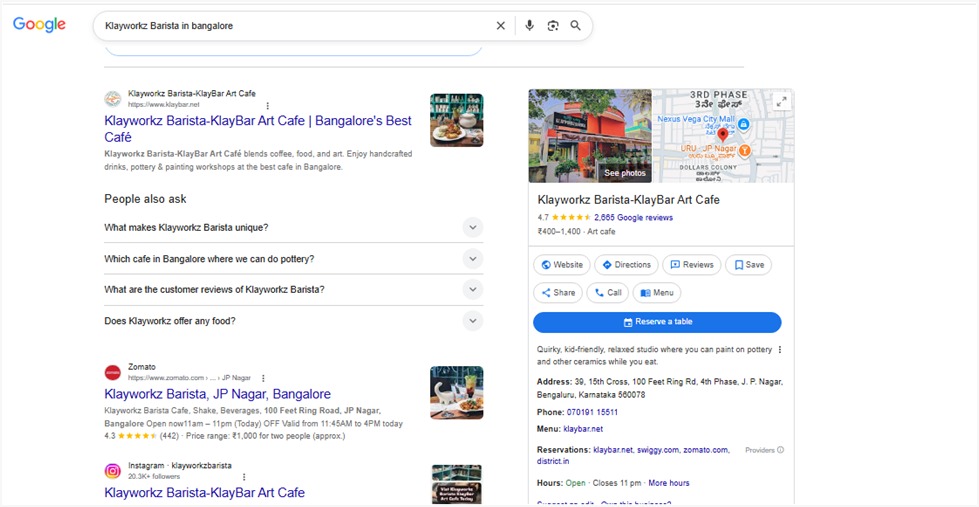Click the klaybar.net site favicon
Viewport: 979px width, 507px height.
pyautogui.click(x=112, y=99)
